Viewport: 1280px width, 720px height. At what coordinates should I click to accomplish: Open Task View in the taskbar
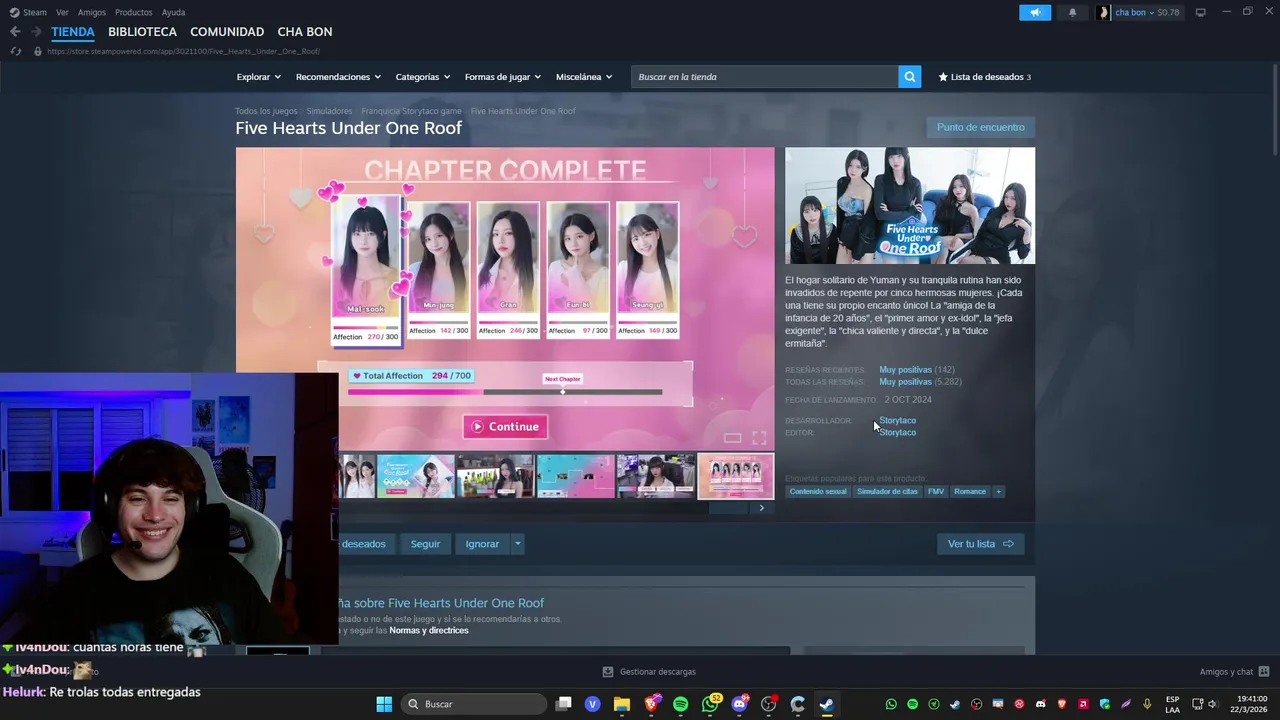point(564,704)
